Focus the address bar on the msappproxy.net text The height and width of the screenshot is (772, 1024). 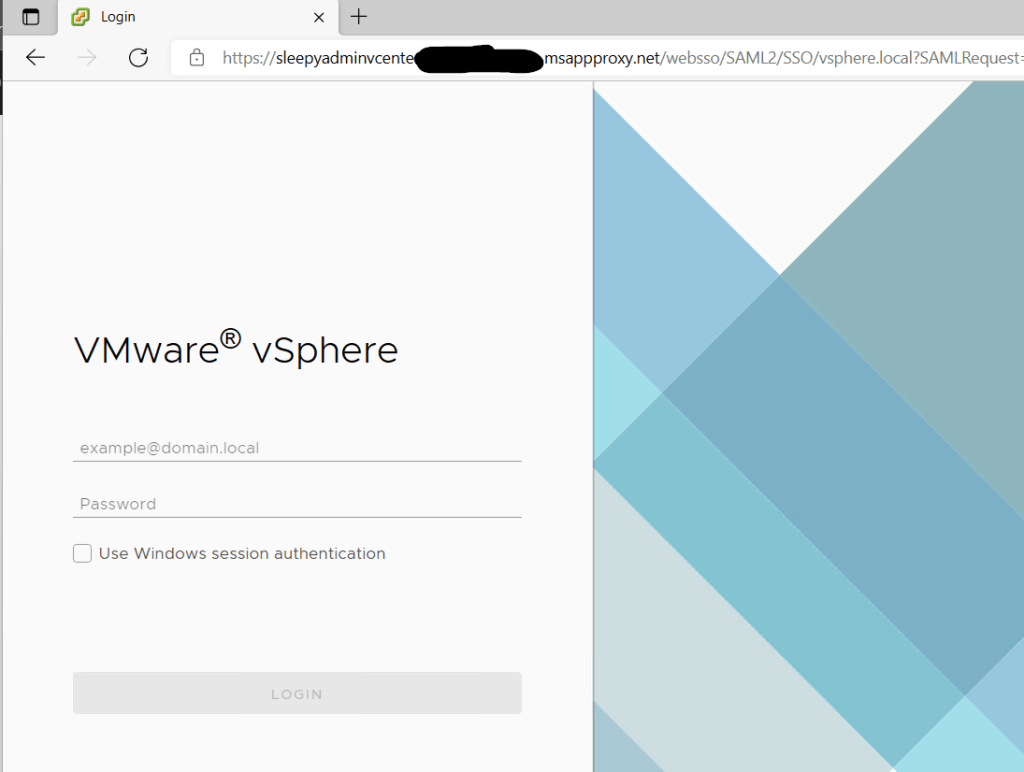point(601,58)
